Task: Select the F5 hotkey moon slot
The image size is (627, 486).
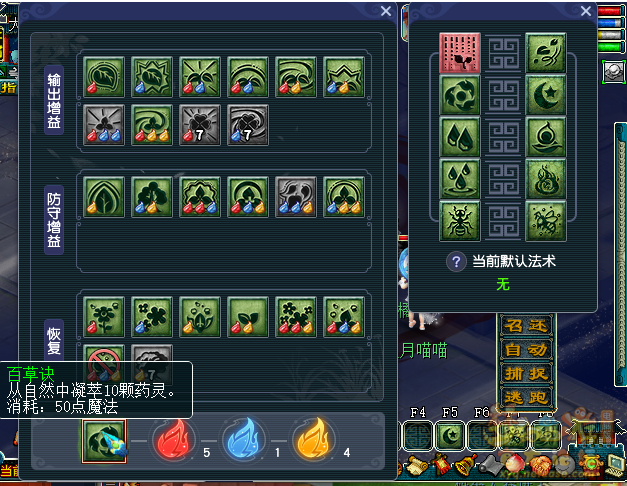Action: coord(450,435)
